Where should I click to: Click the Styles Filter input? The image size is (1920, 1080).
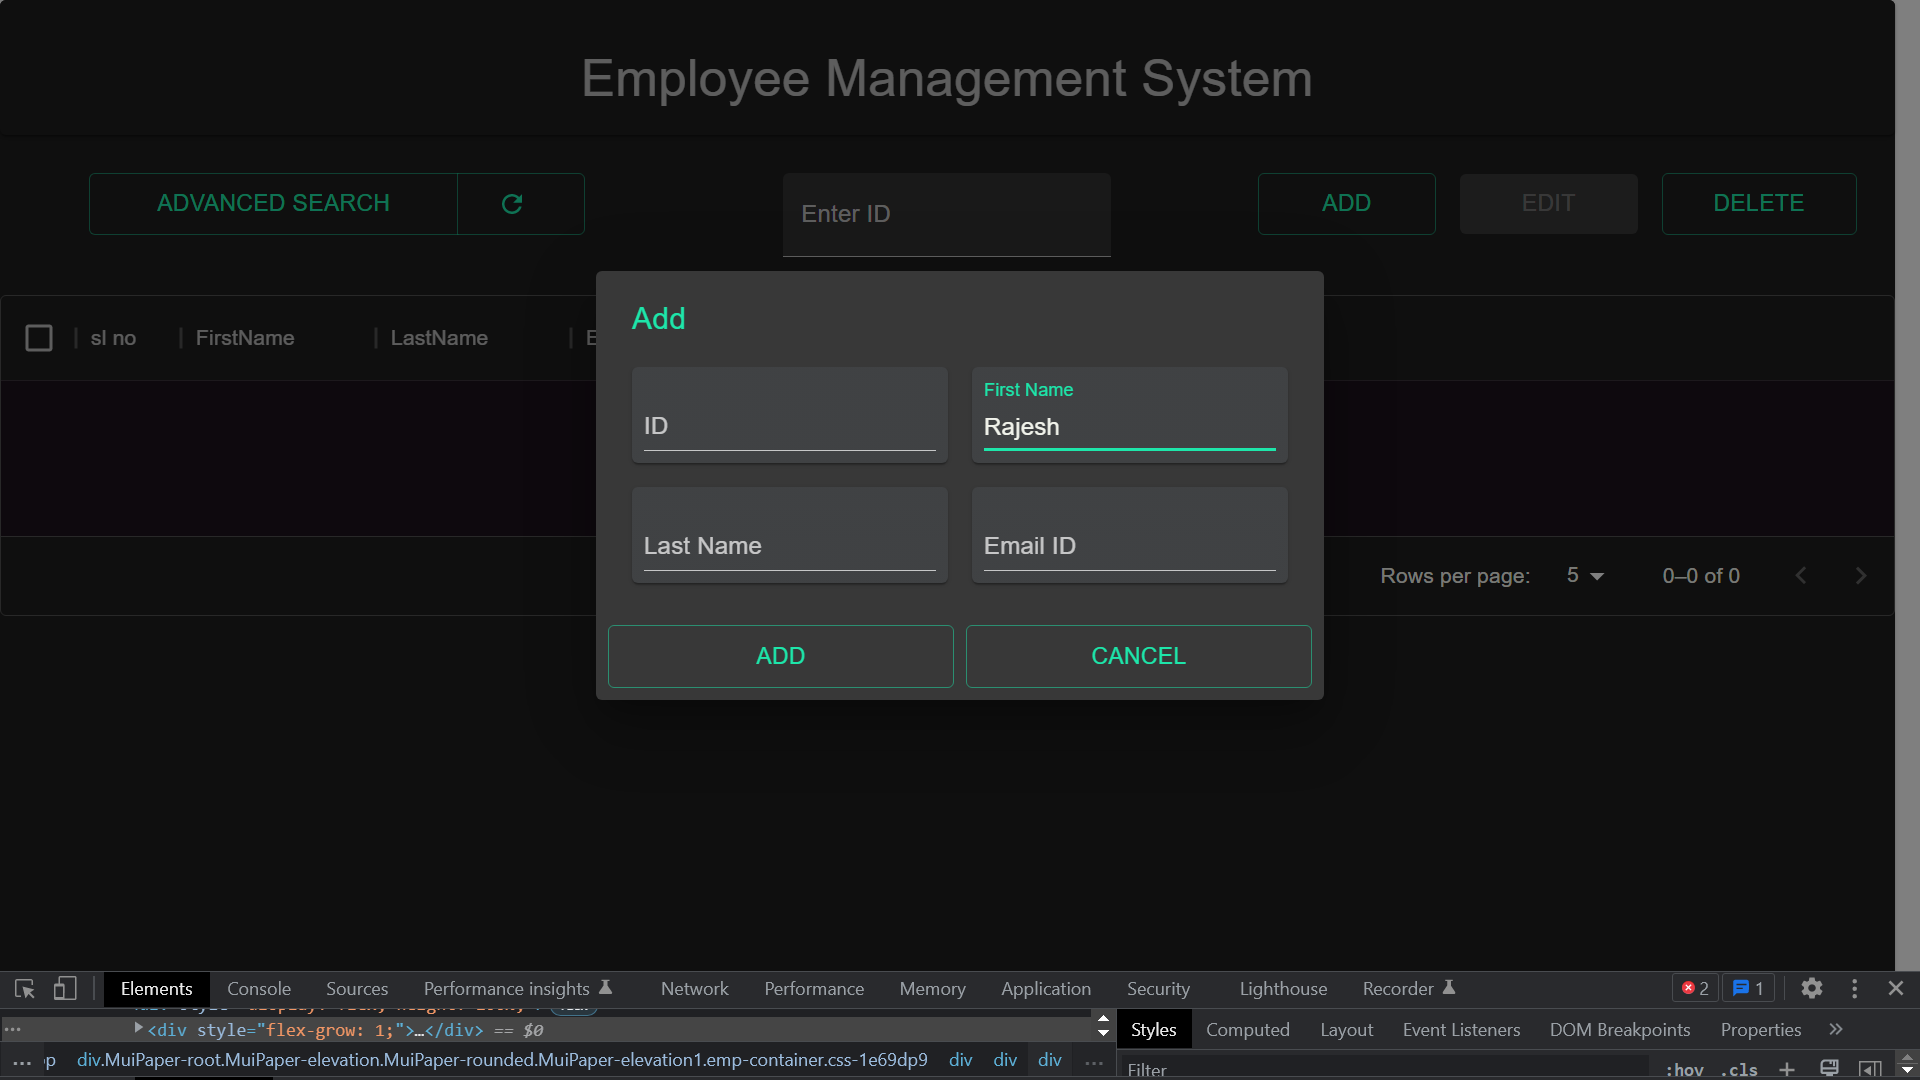pyautogui.click(x=1385, y=1069)
